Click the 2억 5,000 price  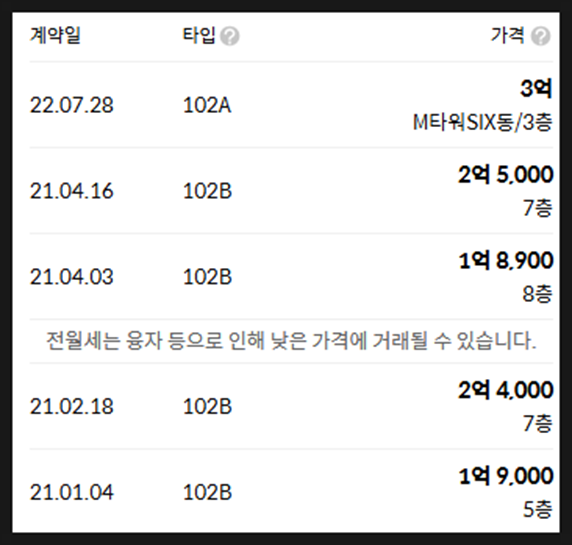tap(506, 174)
